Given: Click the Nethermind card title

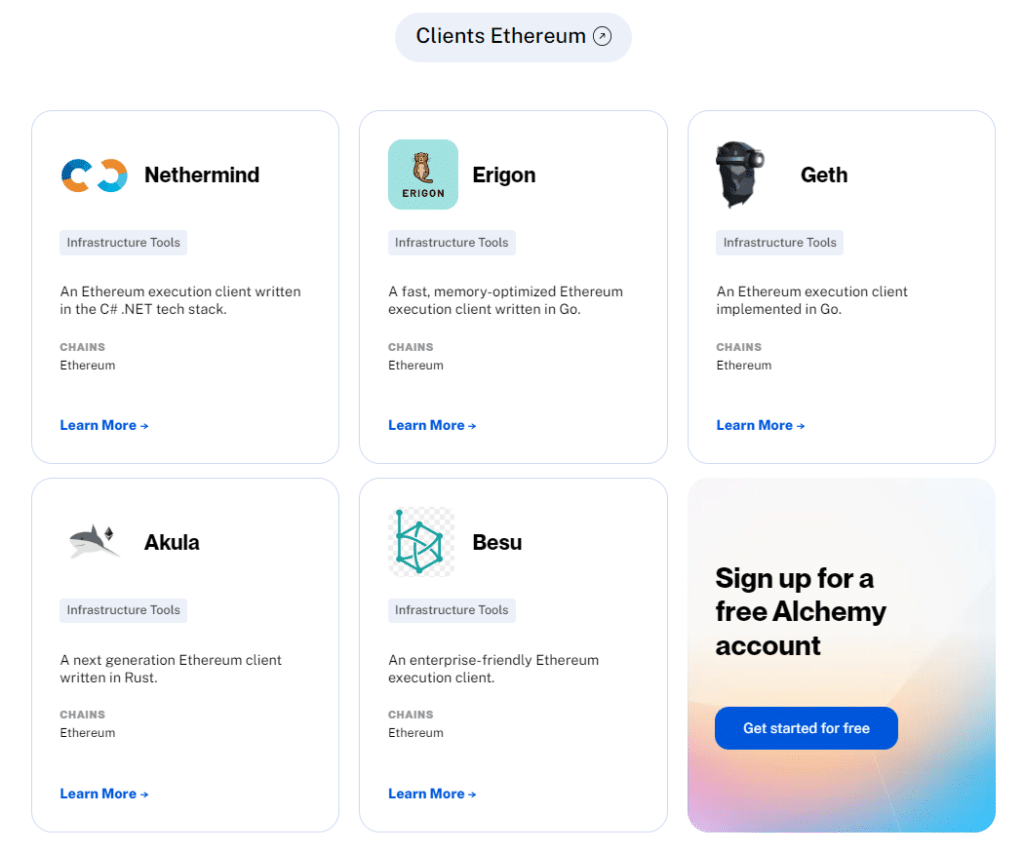Looking at the screenshot, I should (x=202, y=175).
